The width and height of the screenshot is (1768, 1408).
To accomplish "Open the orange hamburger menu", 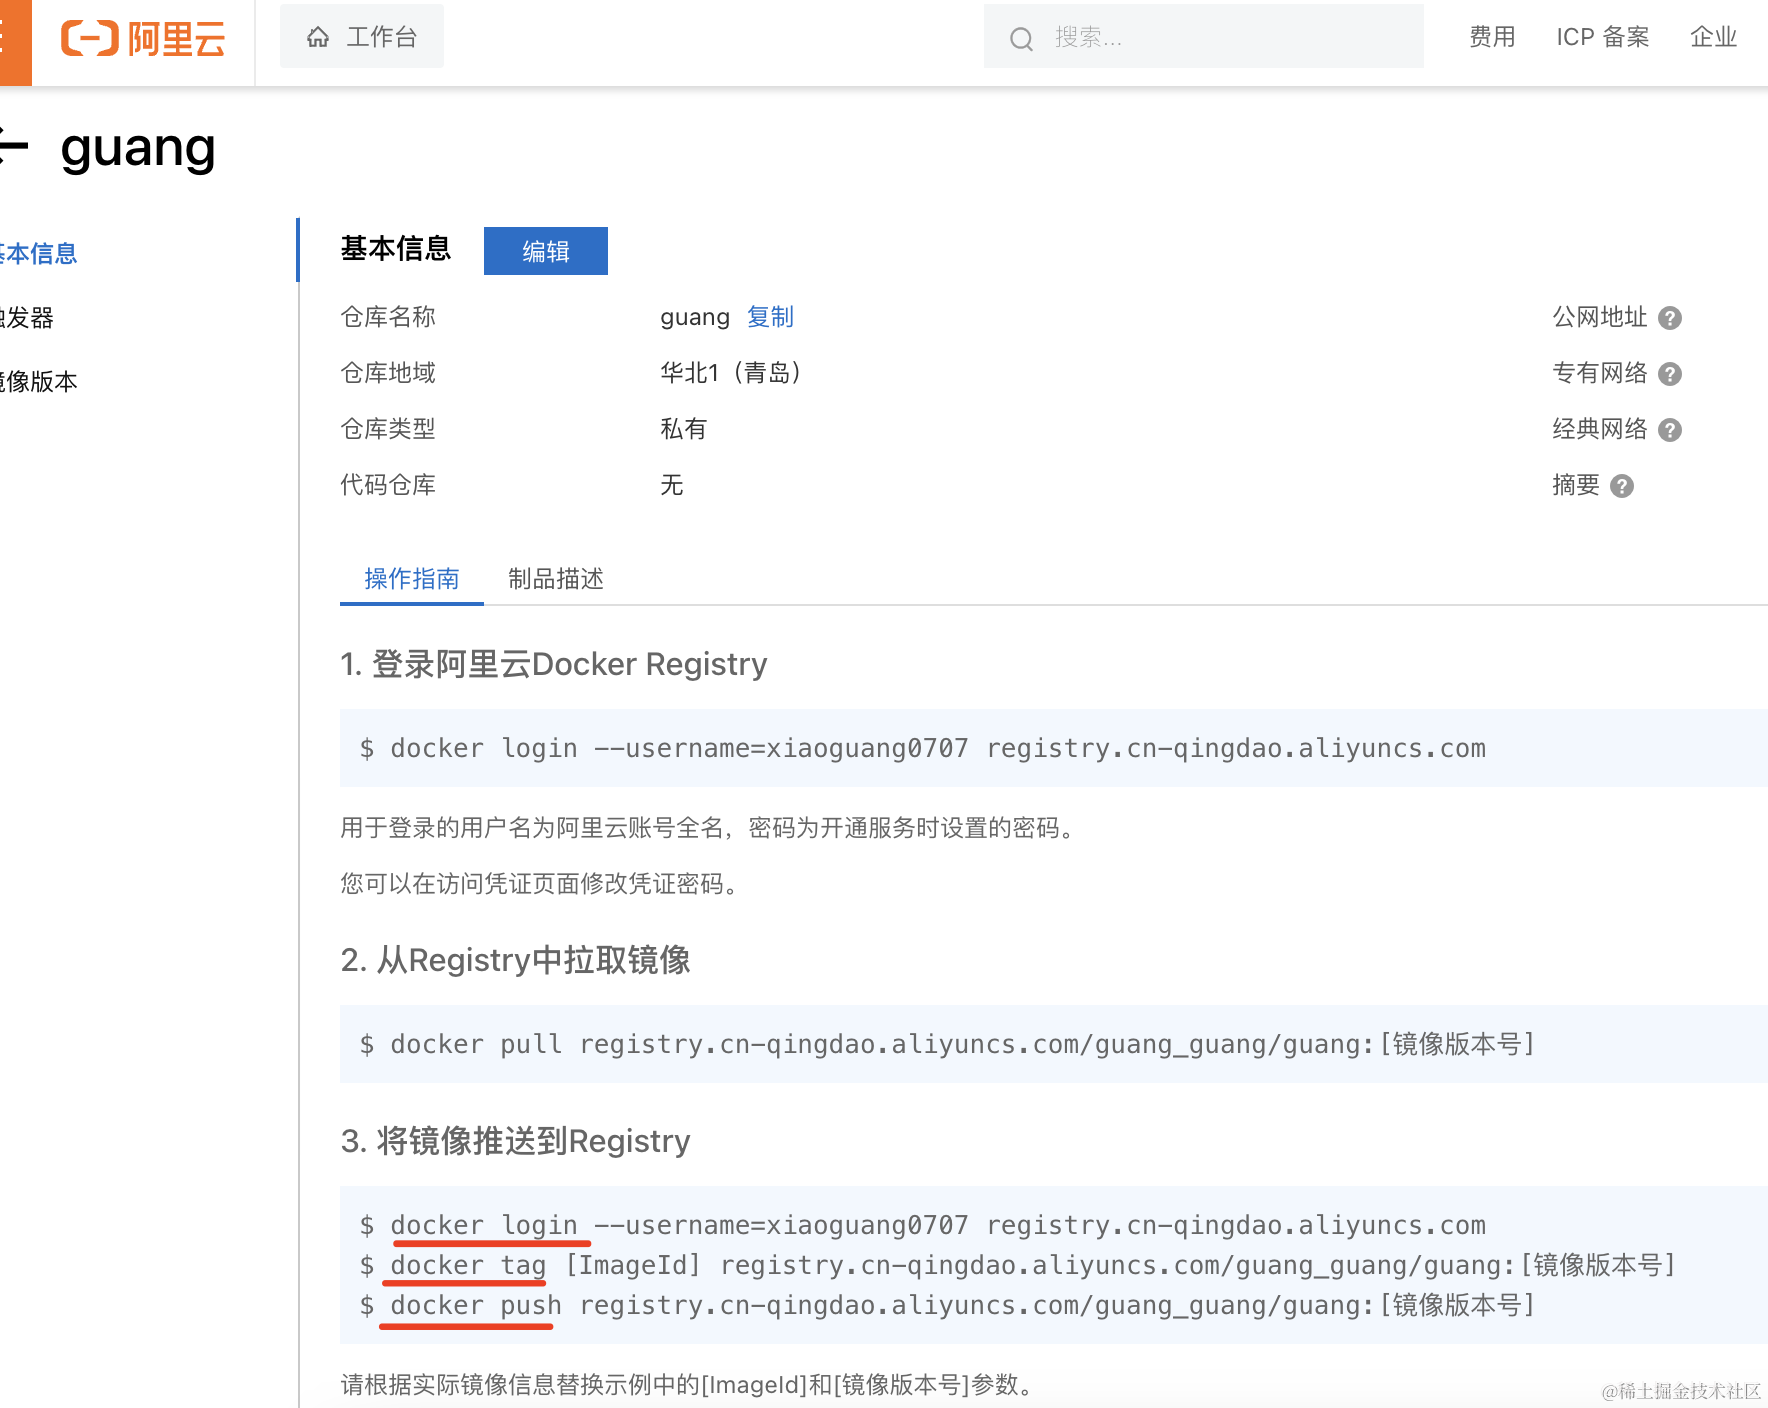I will click(14, 42).
